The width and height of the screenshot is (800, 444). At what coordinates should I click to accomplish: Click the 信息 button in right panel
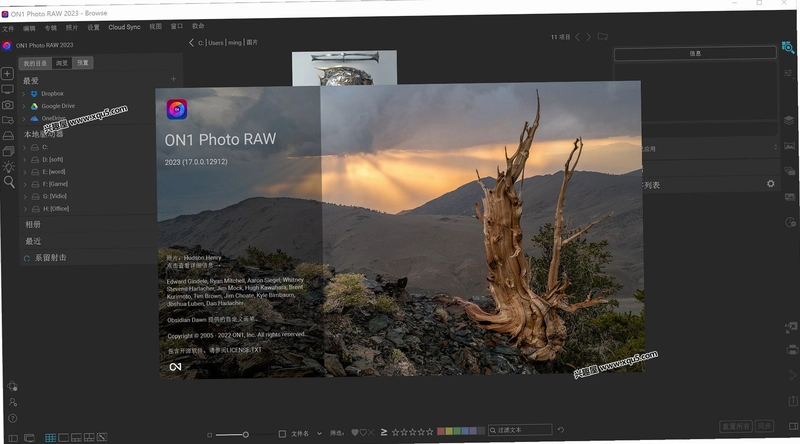[695, 53]
